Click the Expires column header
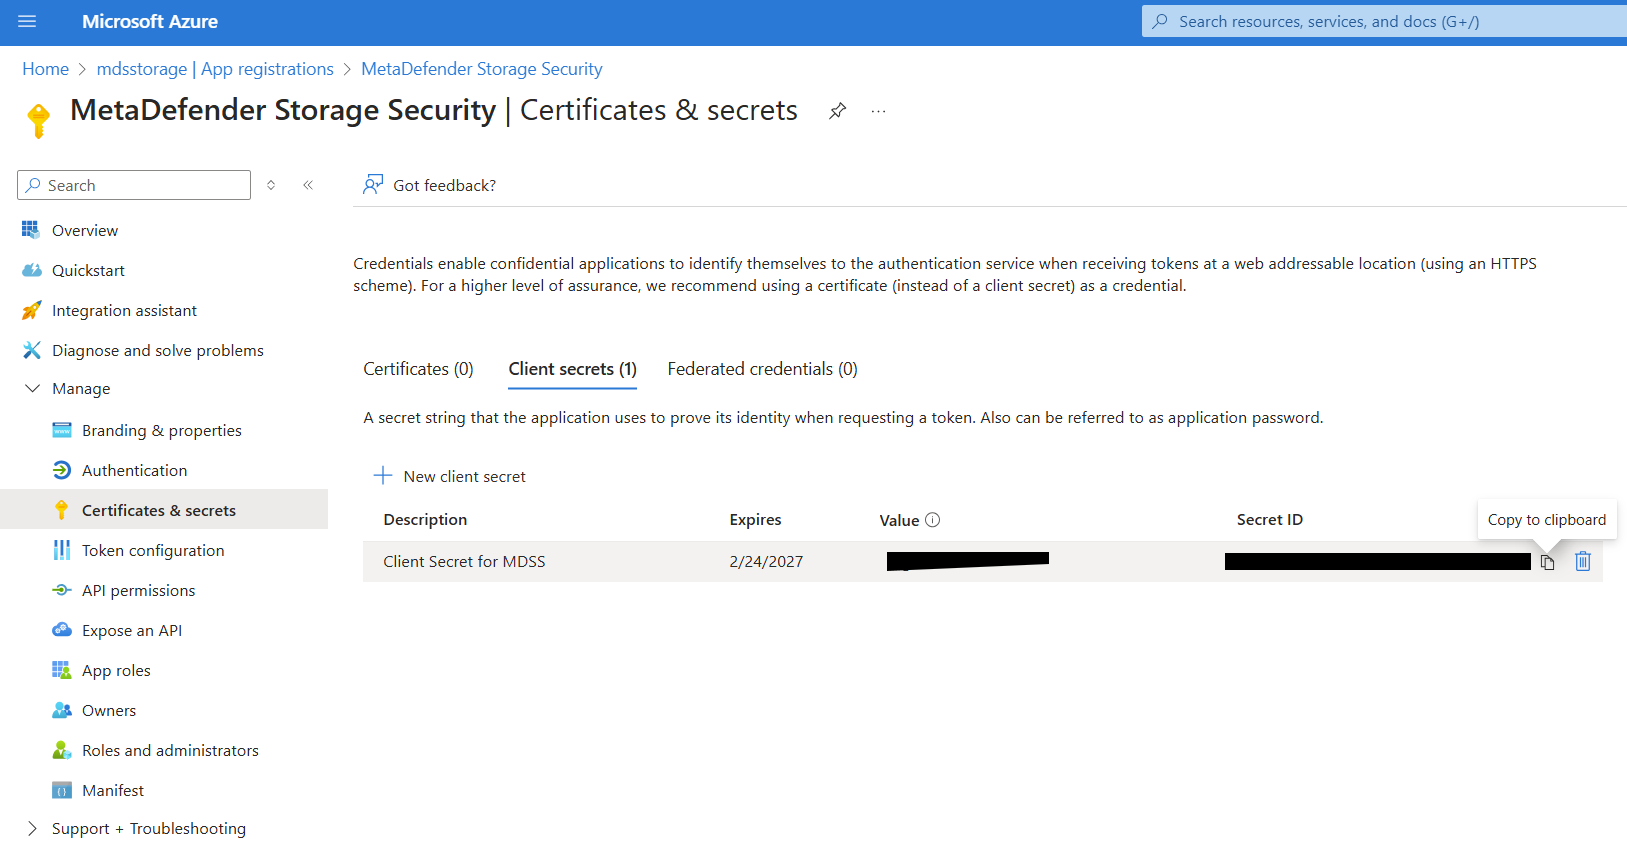Image resolution: width=1627 pixels, height=847 pixels. coord(755,519)
